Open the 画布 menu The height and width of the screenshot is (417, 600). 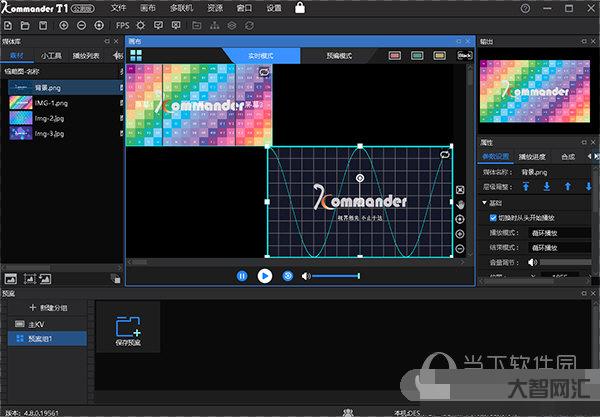point(148,8)
